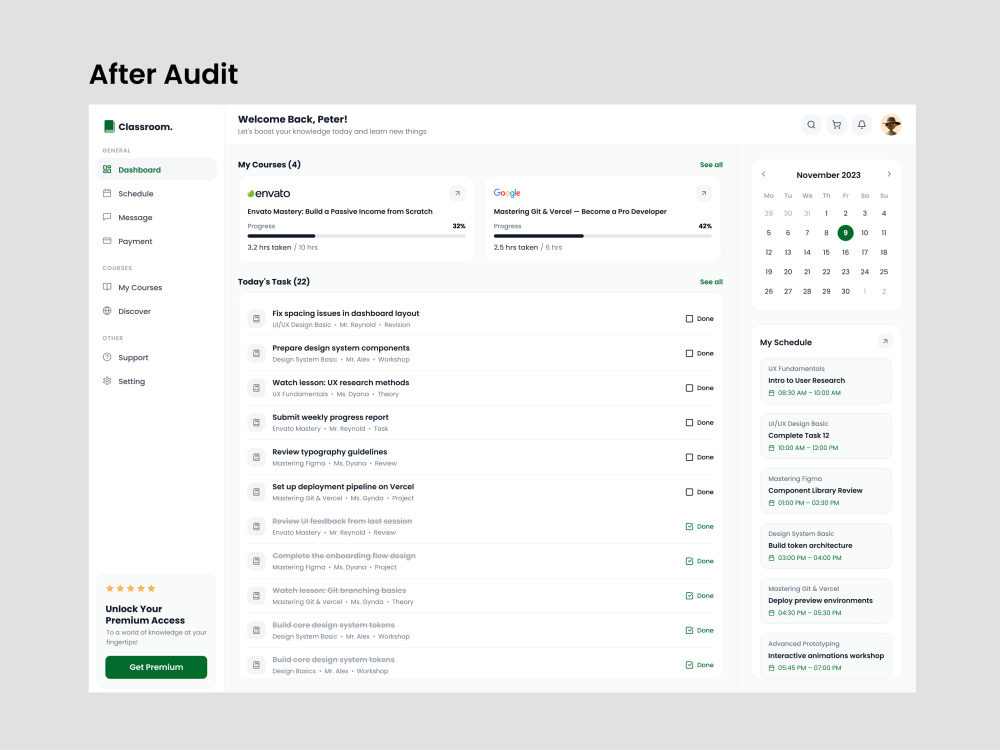Check Done for Review typography guidelines
The image size is (1000, 750).
pyautogui.click(x=689, y=457)
